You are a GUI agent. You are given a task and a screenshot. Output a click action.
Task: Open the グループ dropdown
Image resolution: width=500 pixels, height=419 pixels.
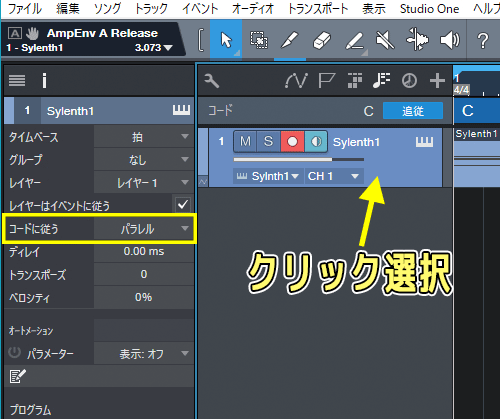click(x=144, y=160)
